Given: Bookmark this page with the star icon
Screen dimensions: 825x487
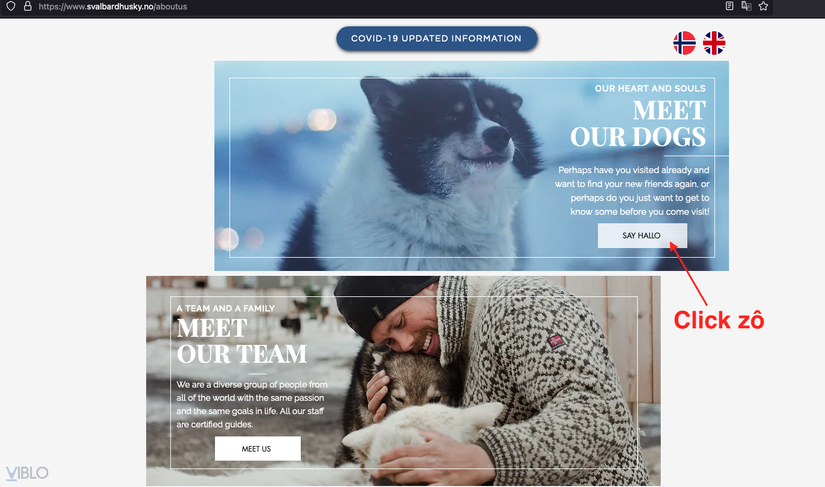Looking at the screenshot, I should point(763,6).
